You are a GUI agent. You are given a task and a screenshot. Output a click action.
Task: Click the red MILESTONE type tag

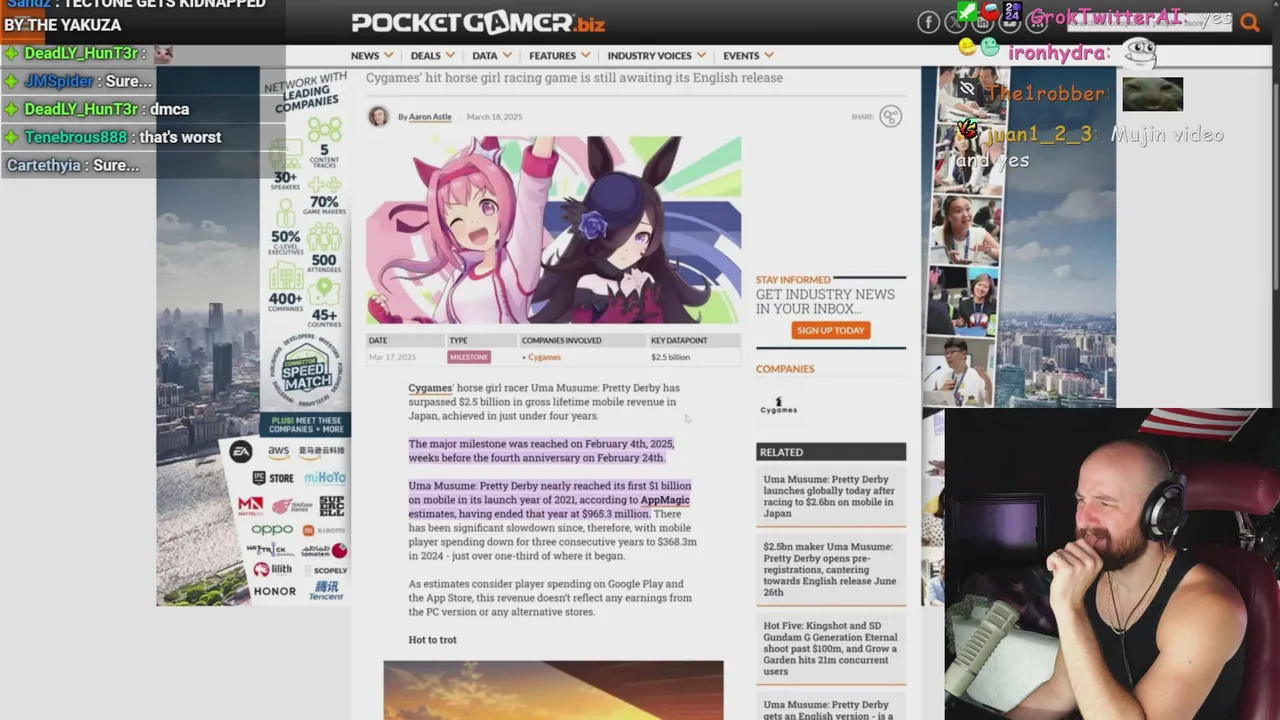pyautogui.click(x=469, y=357)
